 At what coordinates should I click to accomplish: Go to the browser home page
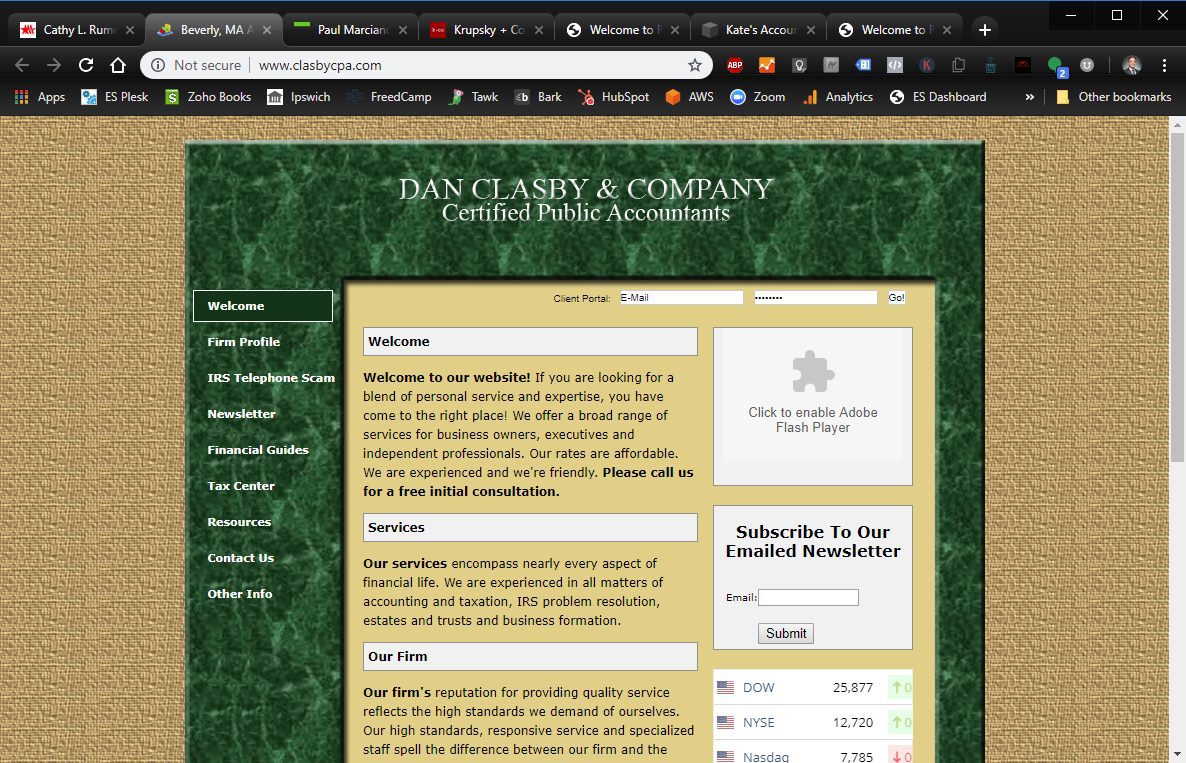pos(117,65)
